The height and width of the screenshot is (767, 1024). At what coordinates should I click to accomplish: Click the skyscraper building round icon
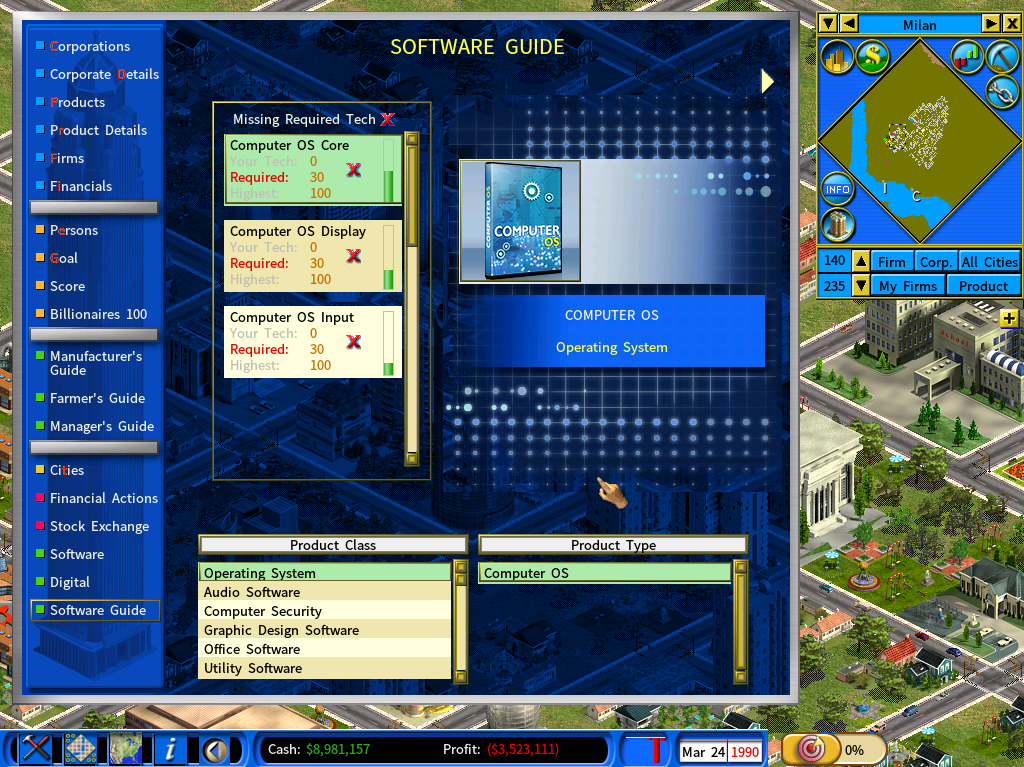tap(838, 224)
